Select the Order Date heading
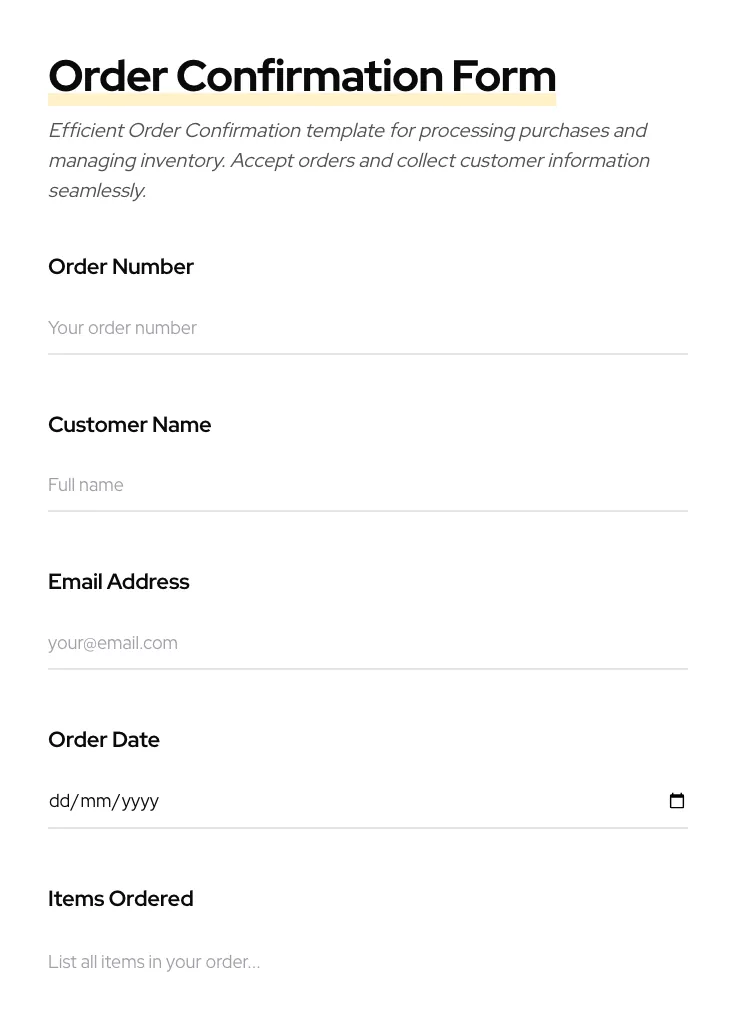The height and width of the screenshot is (1024, 736). coord(104,739)
